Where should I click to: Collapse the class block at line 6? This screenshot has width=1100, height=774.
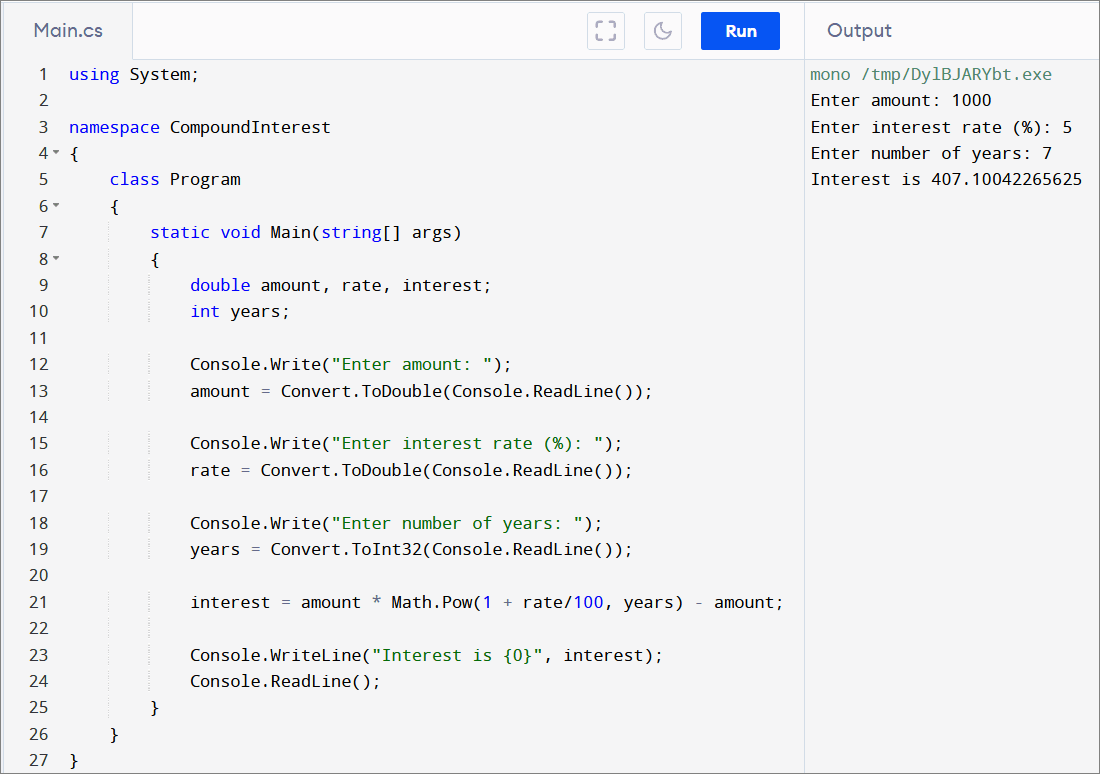(56, 206)
